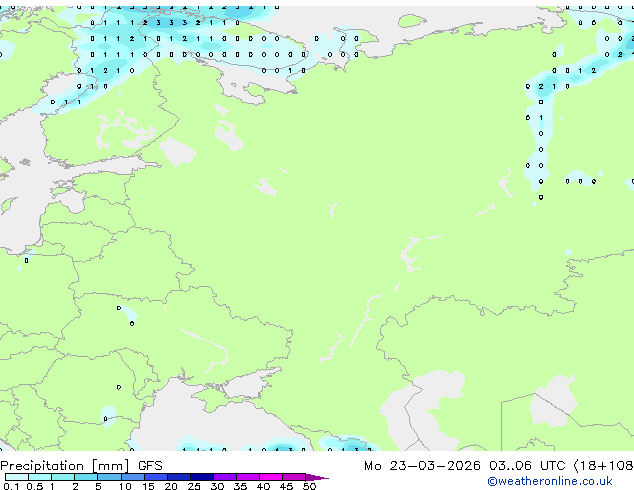Click the 'GFS' model label
This screenshot has width=634, height=490.
tap(150, 466)
